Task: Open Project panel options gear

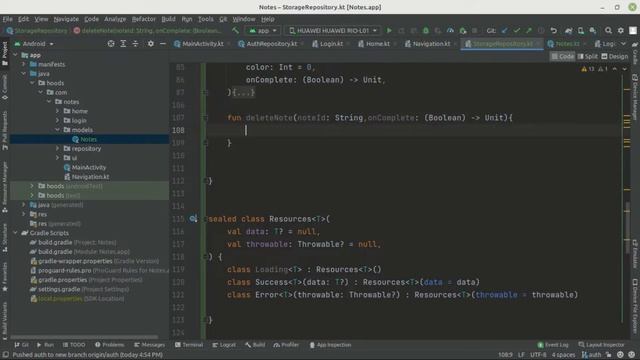Action: tap(151, 44)
